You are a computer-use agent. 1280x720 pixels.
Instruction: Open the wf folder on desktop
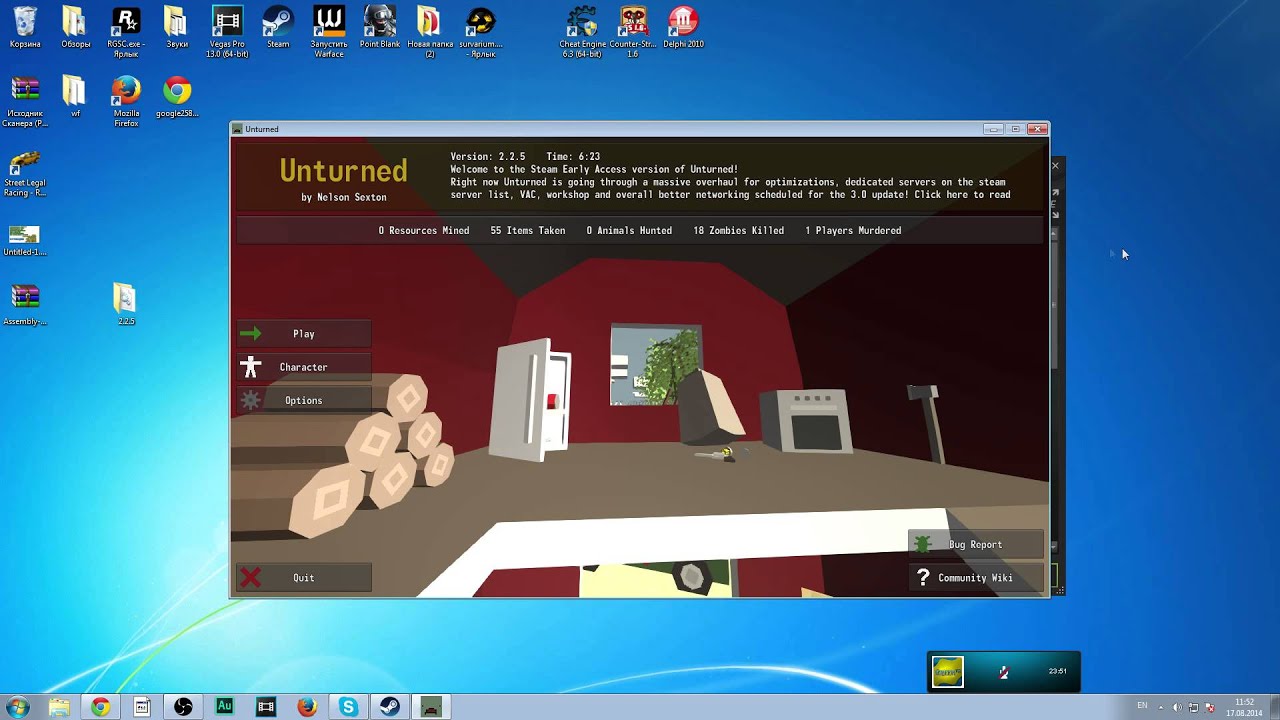[75, 98]
